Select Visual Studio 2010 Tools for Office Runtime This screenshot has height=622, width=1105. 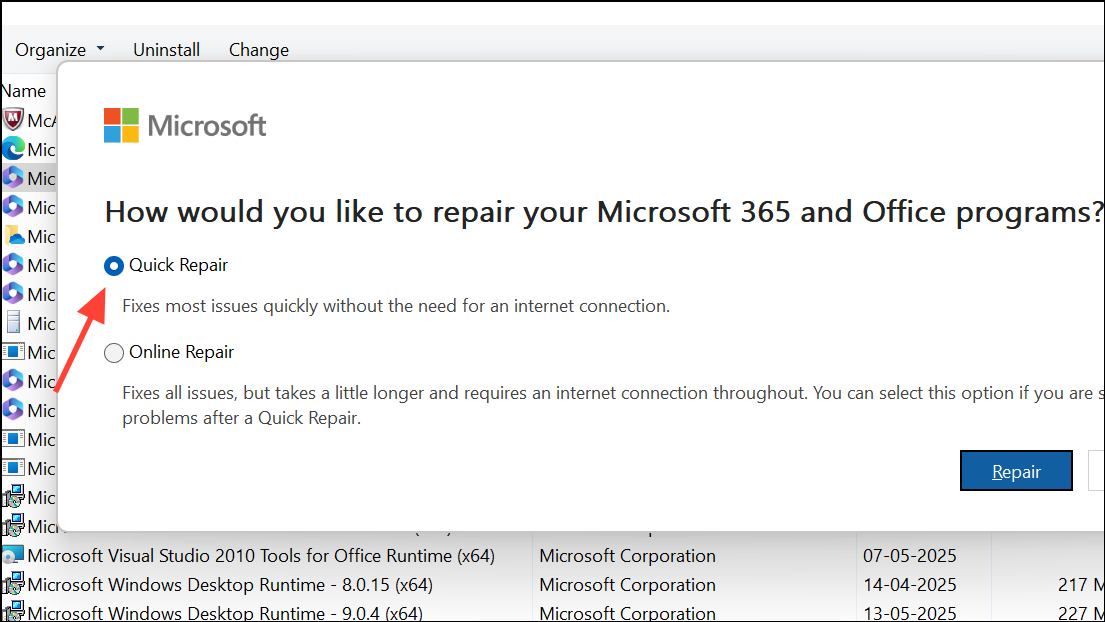tap(261, 556)
